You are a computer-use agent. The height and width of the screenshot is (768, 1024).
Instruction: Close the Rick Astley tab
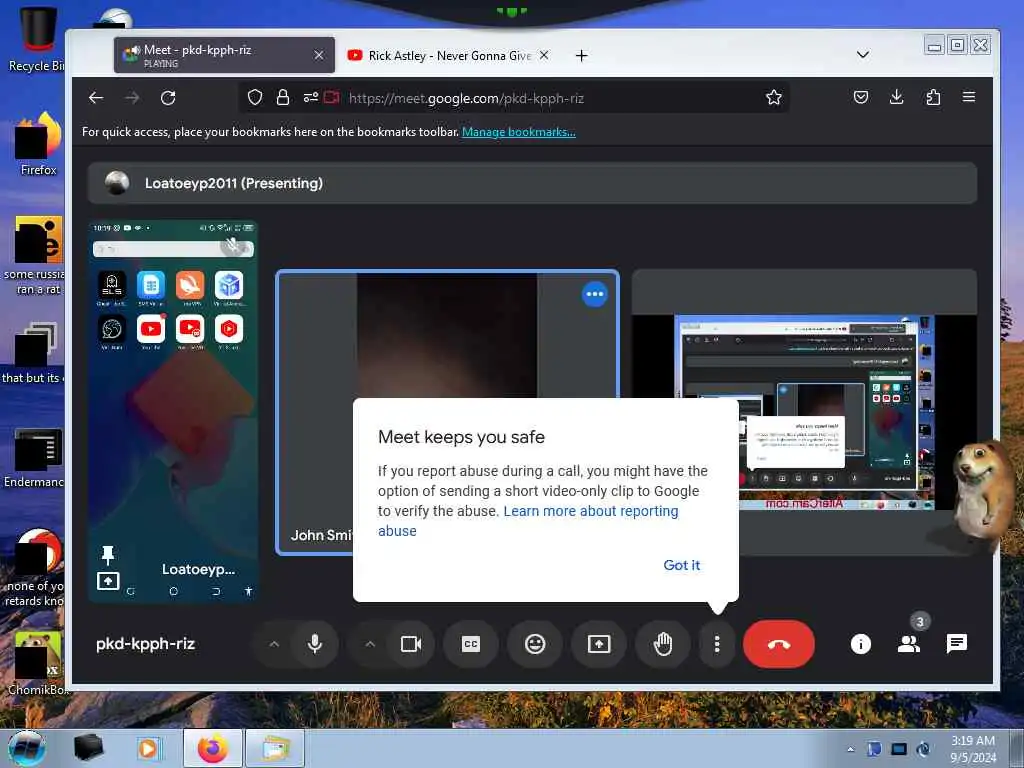tap(544, 56)
